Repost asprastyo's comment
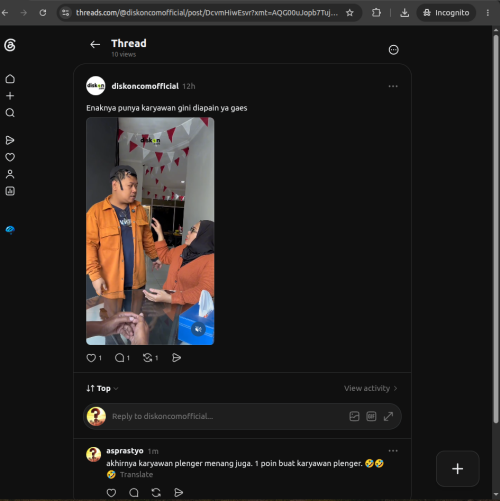This screenshot has height=501, width=500. [156, 493]
